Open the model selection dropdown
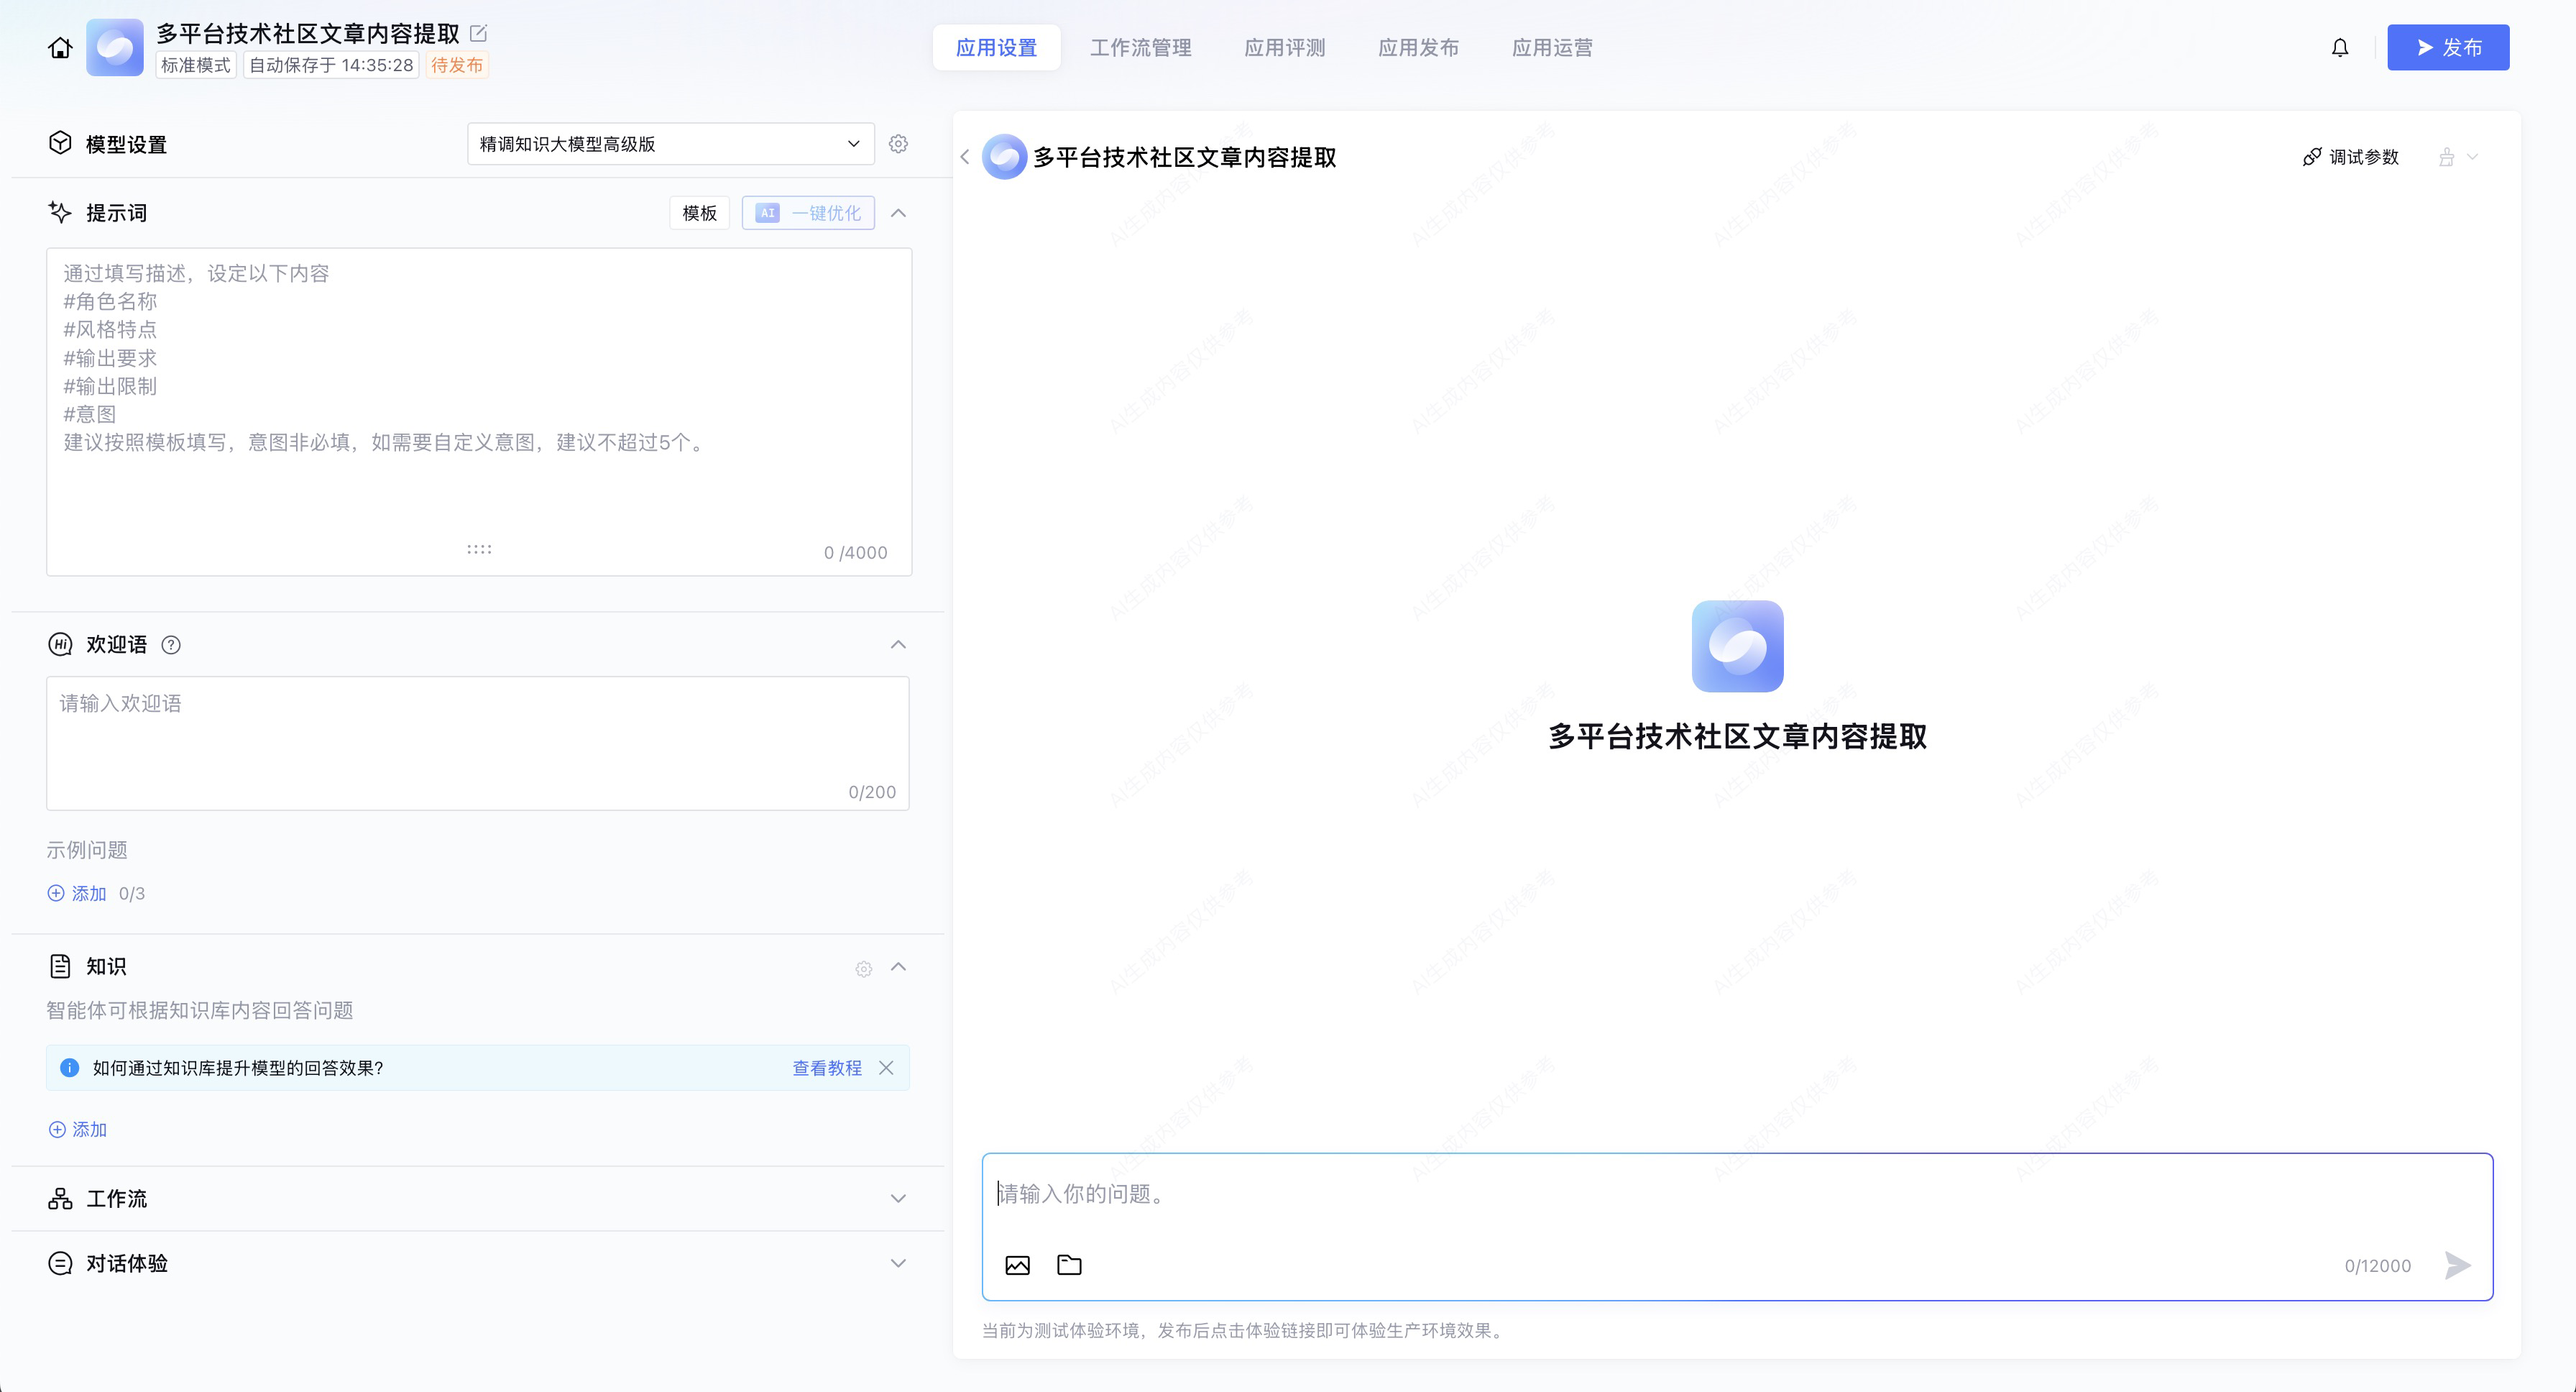Image resolution: width=2576 pixels, height=1392 pixels. pos(670,144)
